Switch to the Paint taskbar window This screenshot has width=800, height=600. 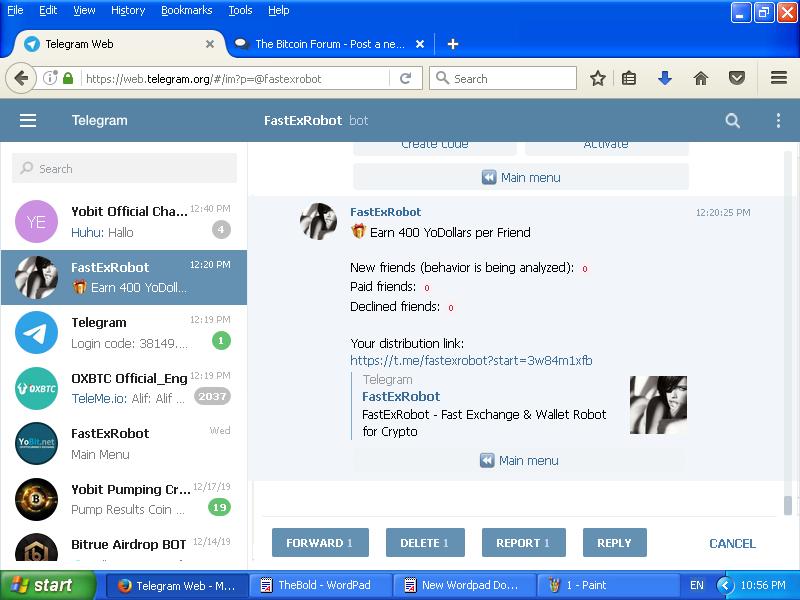608,586
